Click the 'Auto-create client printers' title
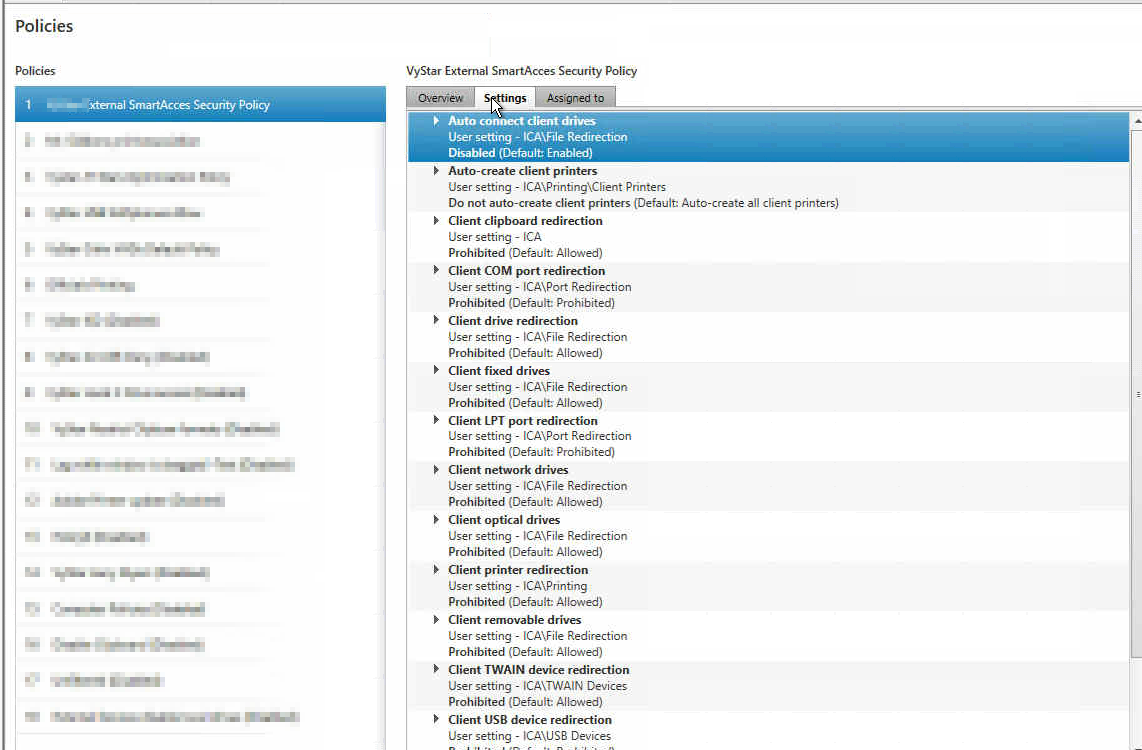 point(522,171)
